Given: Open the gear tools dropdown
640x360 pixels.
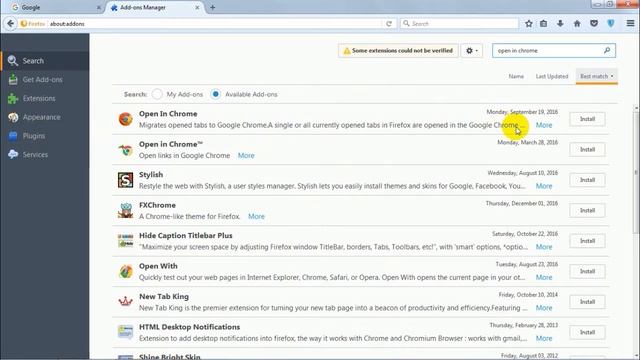Looking at the screenshot, I should pos(471,51).
